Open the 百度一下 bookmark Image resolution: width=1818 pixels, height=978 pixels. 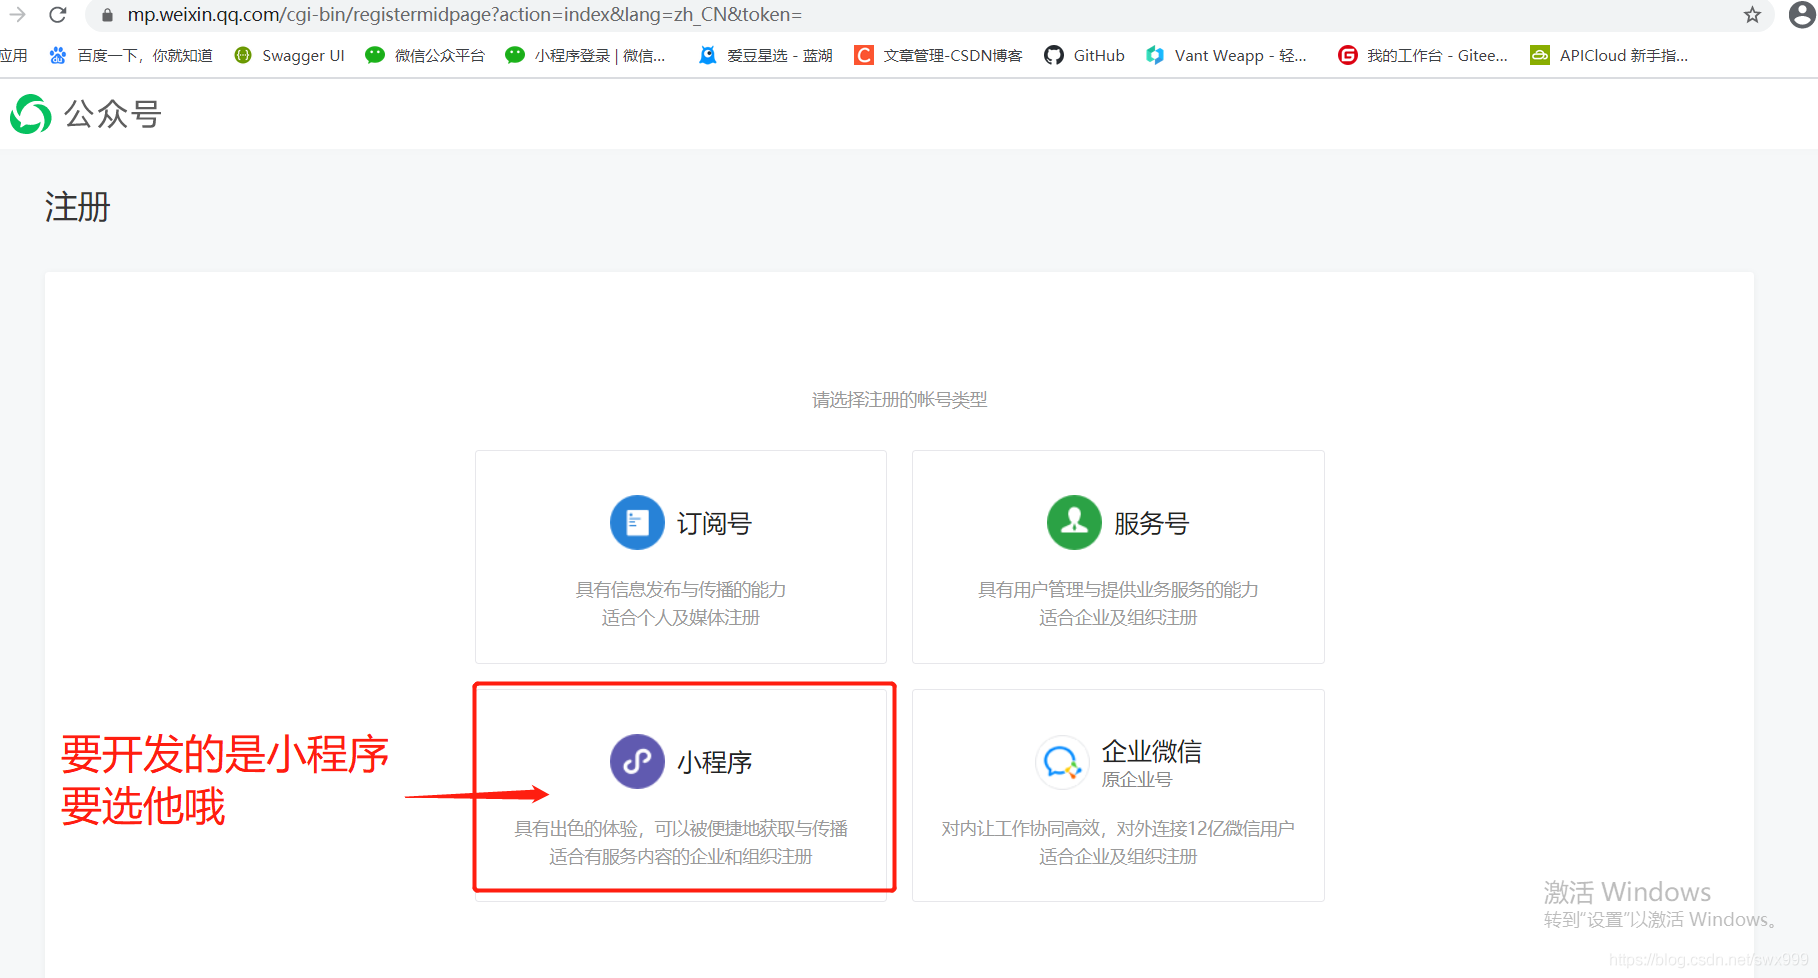[x=131, y=56]
